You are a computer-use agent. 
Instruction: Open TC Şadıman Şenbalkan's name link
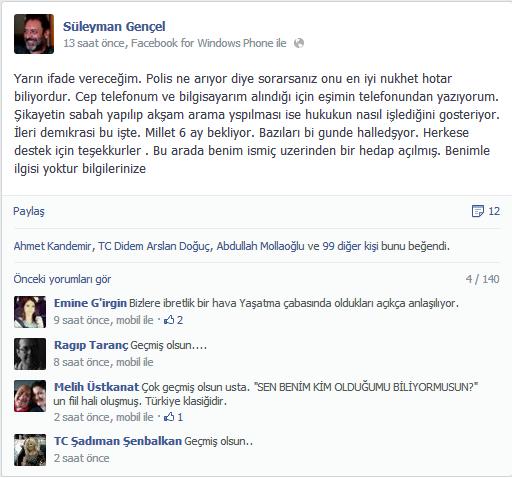[118, 441]
